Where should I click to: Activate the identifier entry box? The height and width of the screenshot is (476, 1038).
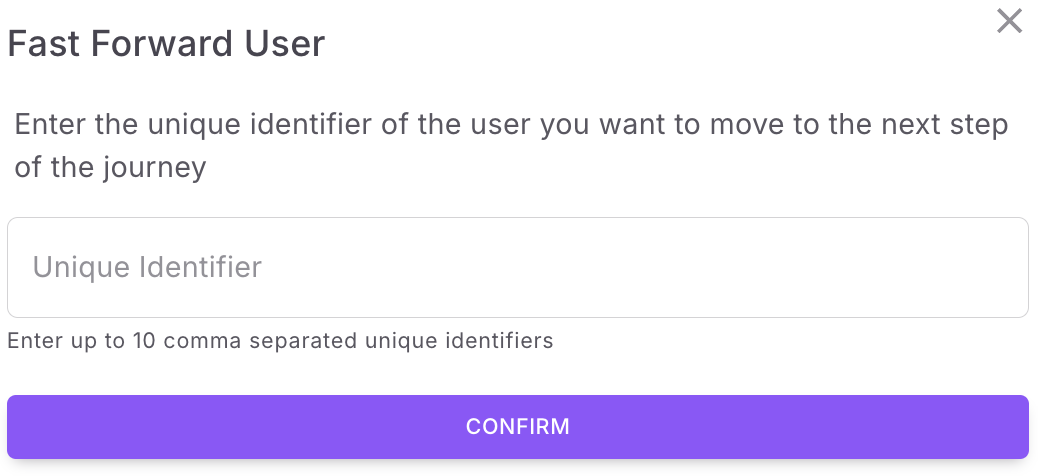click(x=518, y=267)
